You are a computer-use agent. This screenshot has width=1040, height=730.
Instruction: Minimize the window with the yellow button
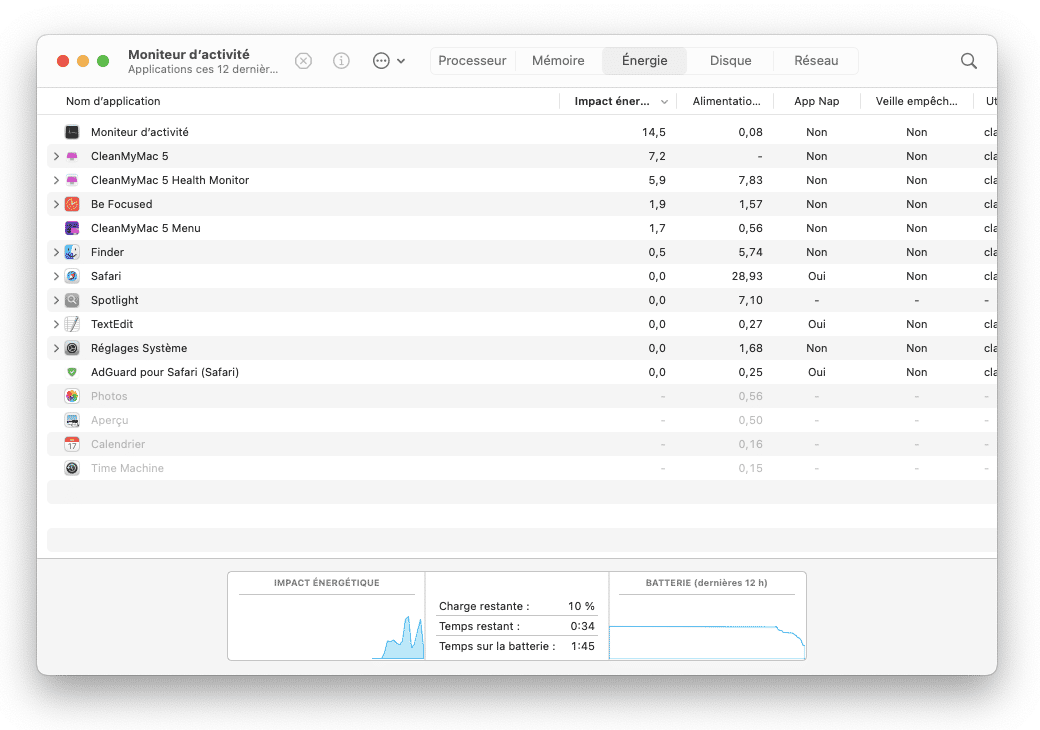(x=83, y=61)
